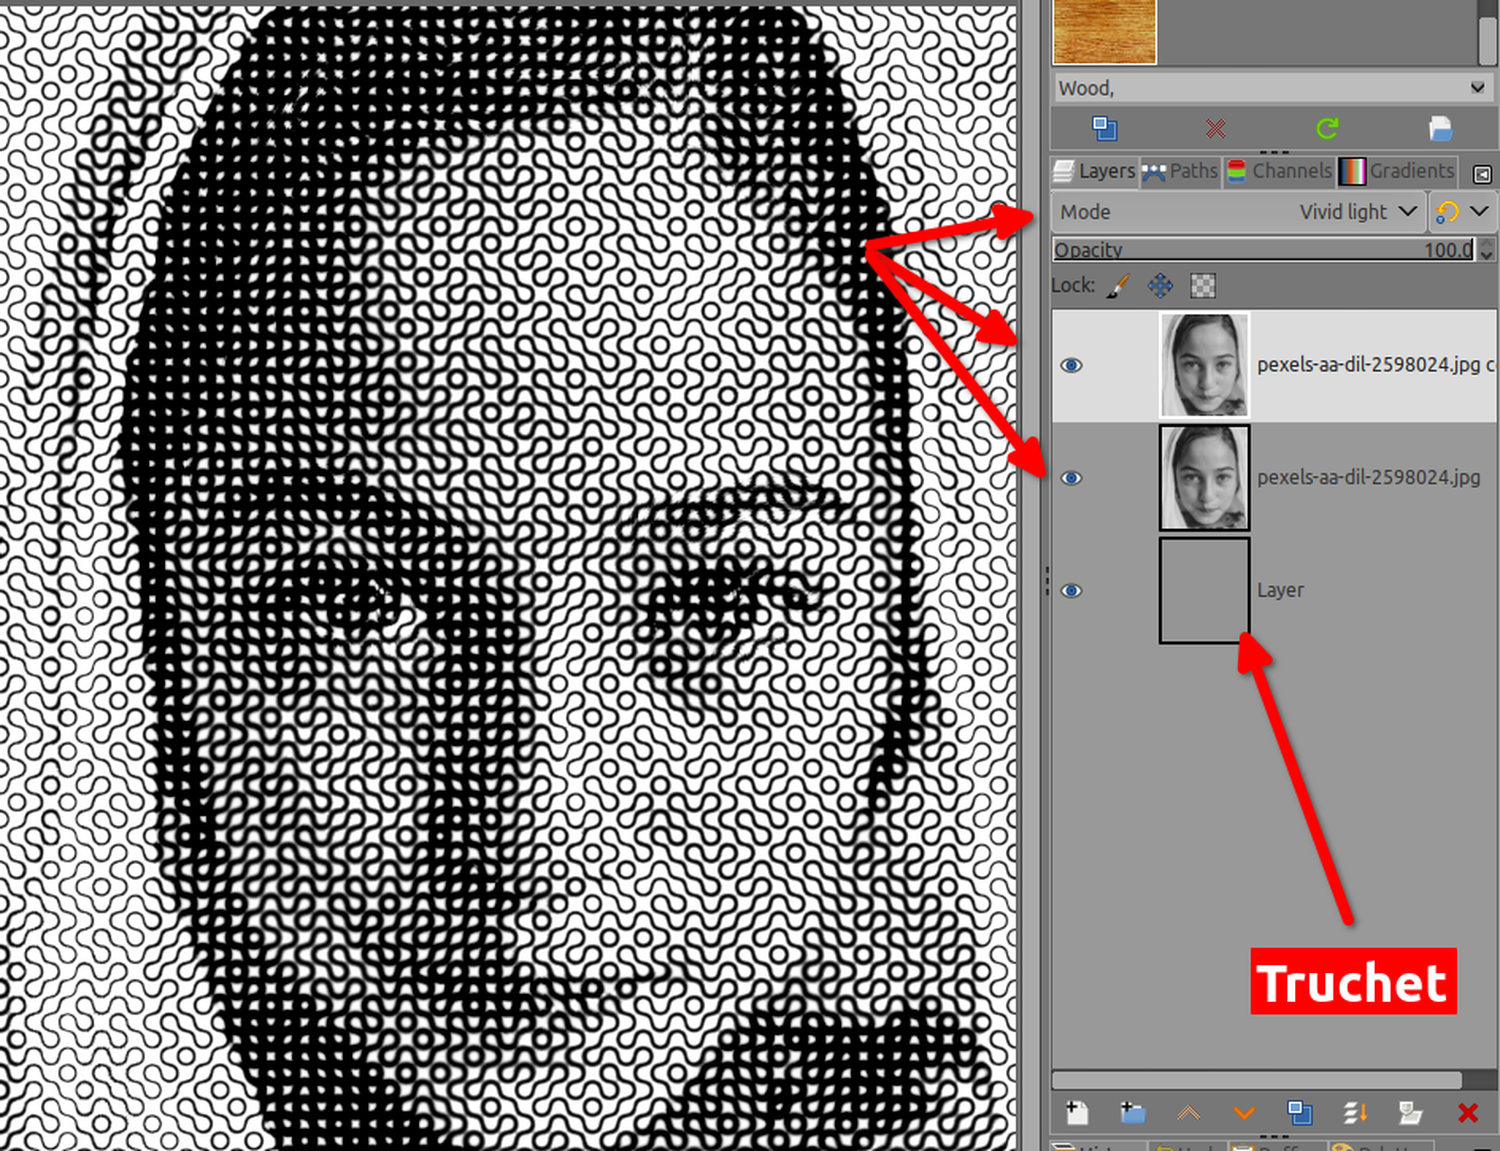
Task: Merge the layer down
Action: [x=1356, y=1112]
